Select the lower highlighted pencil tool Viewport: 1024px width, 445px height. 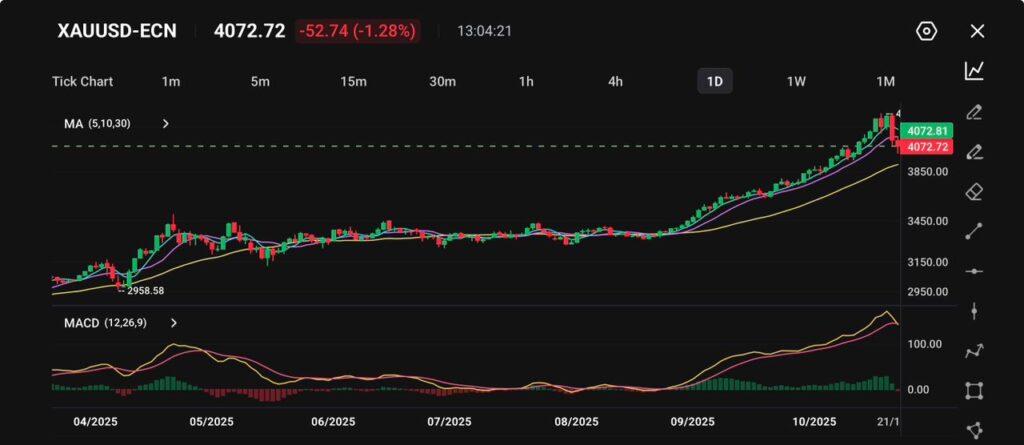[974, 151]
